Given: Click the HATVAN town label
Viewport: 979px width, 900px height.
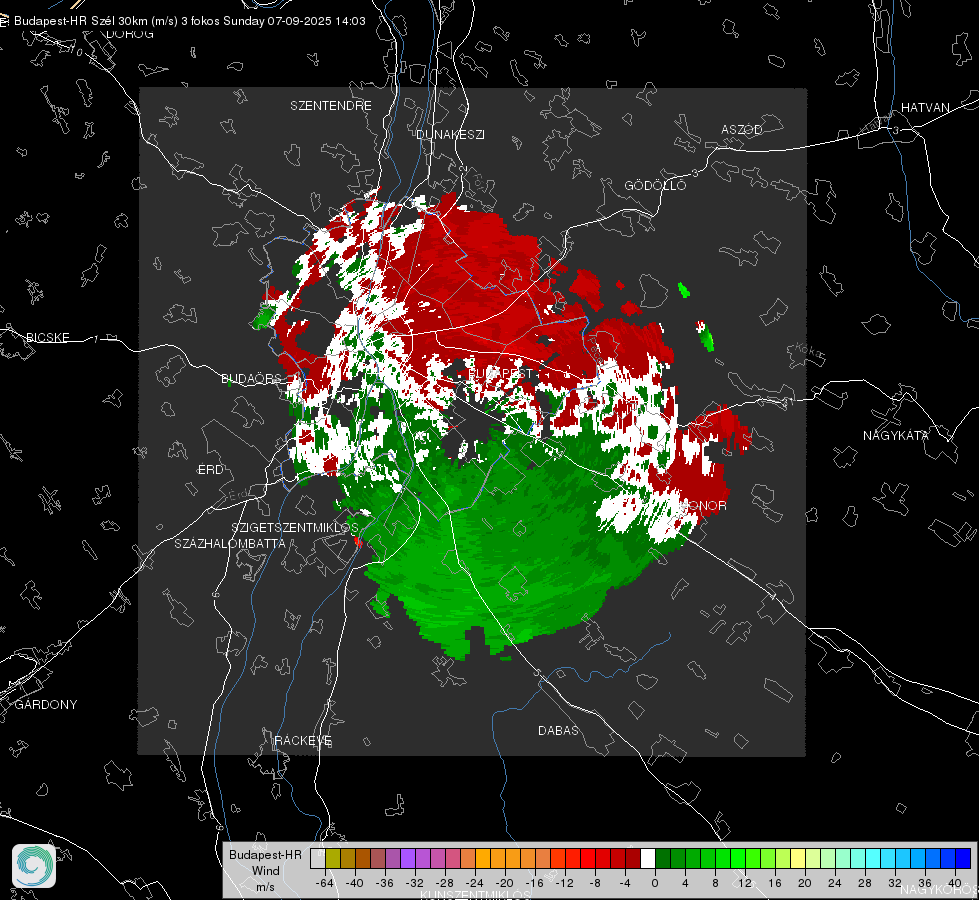Looking at the screenshot, I should tap(925, 108).
